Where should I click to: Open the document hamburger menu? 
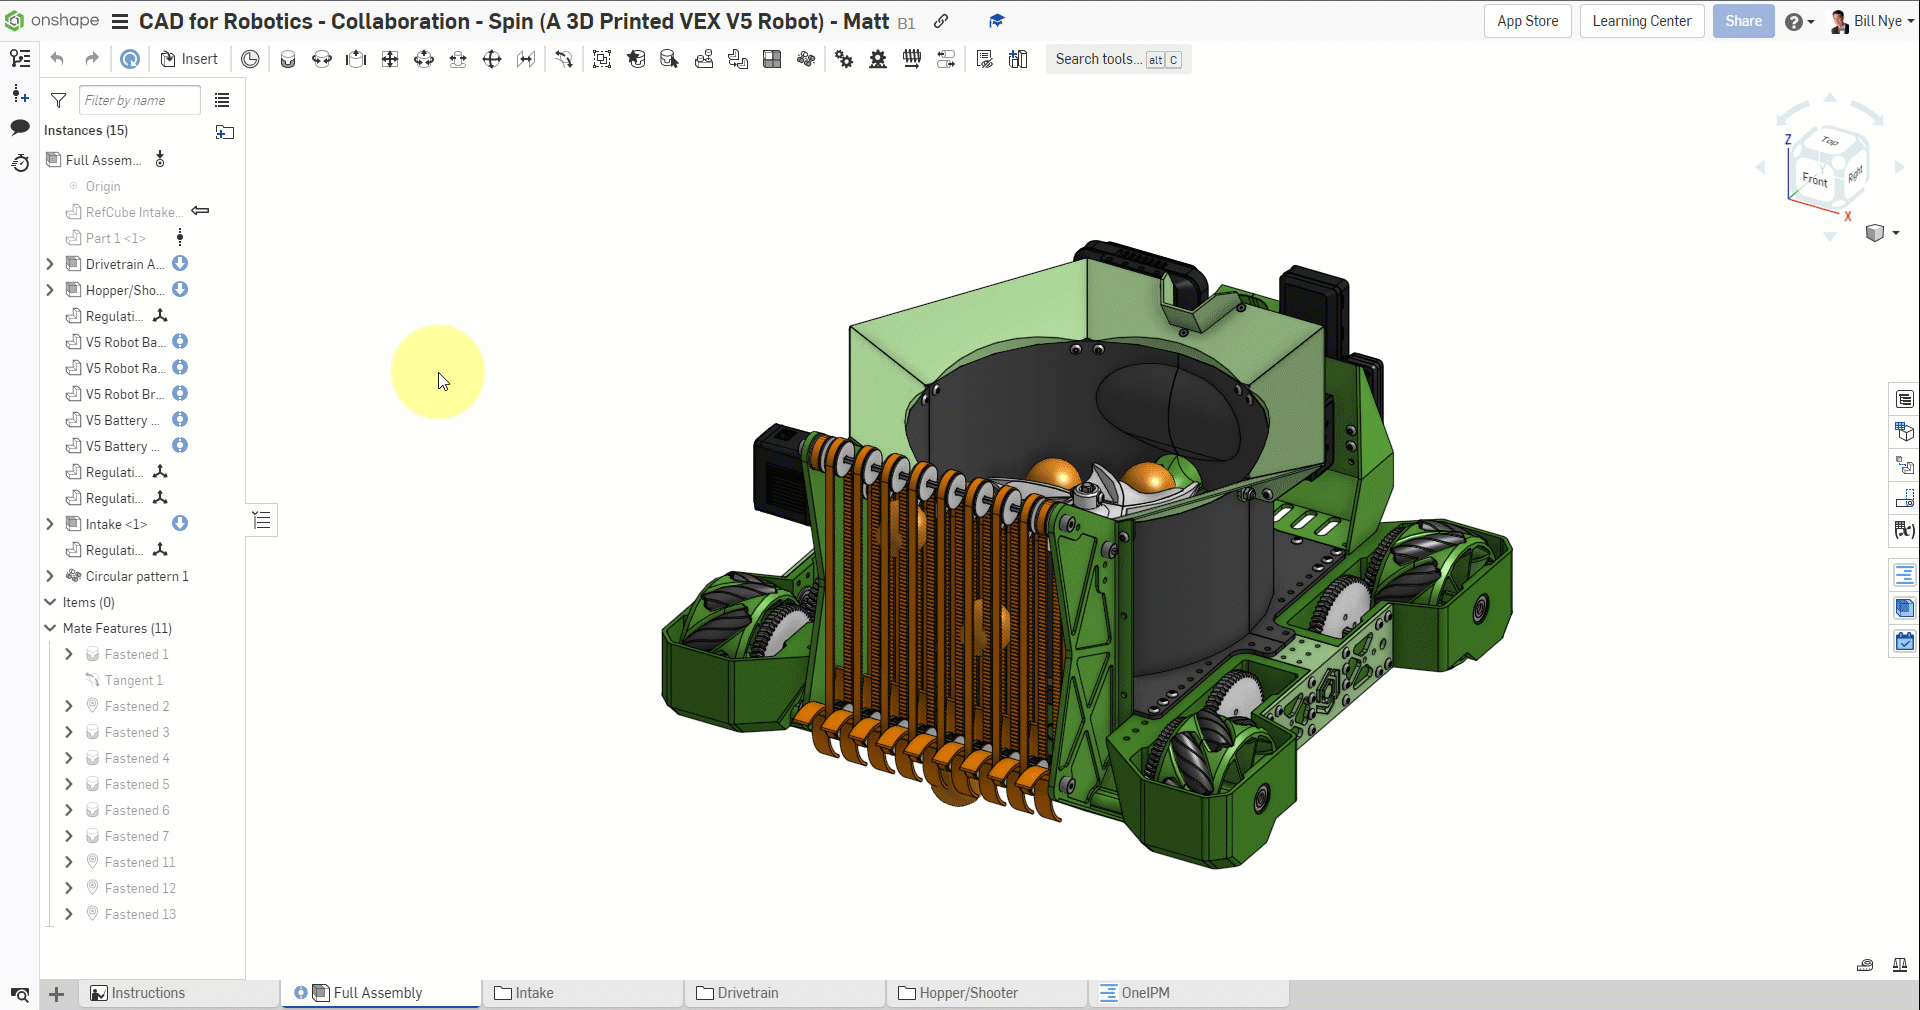click(x=120, y=21)
